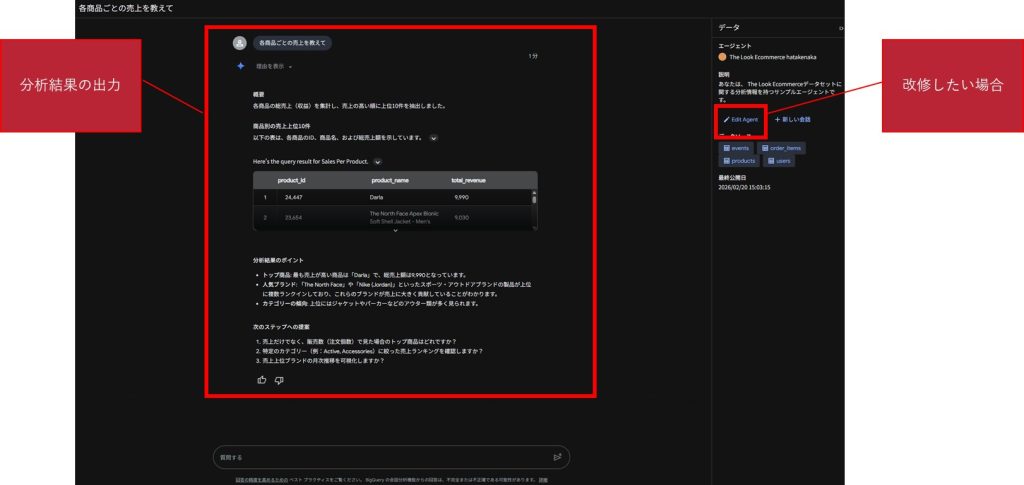Select the Darla product name cell

click(376, 197)
